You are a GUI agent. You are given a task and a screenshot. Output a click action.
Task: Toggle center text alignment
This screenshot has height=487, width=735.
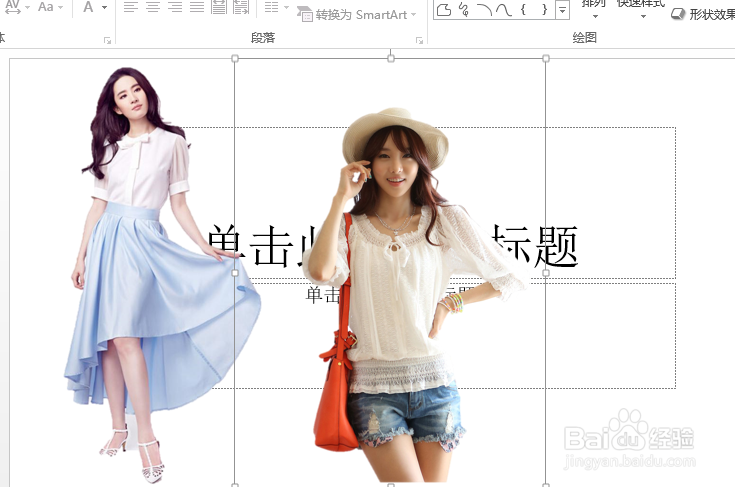point(153,7)
